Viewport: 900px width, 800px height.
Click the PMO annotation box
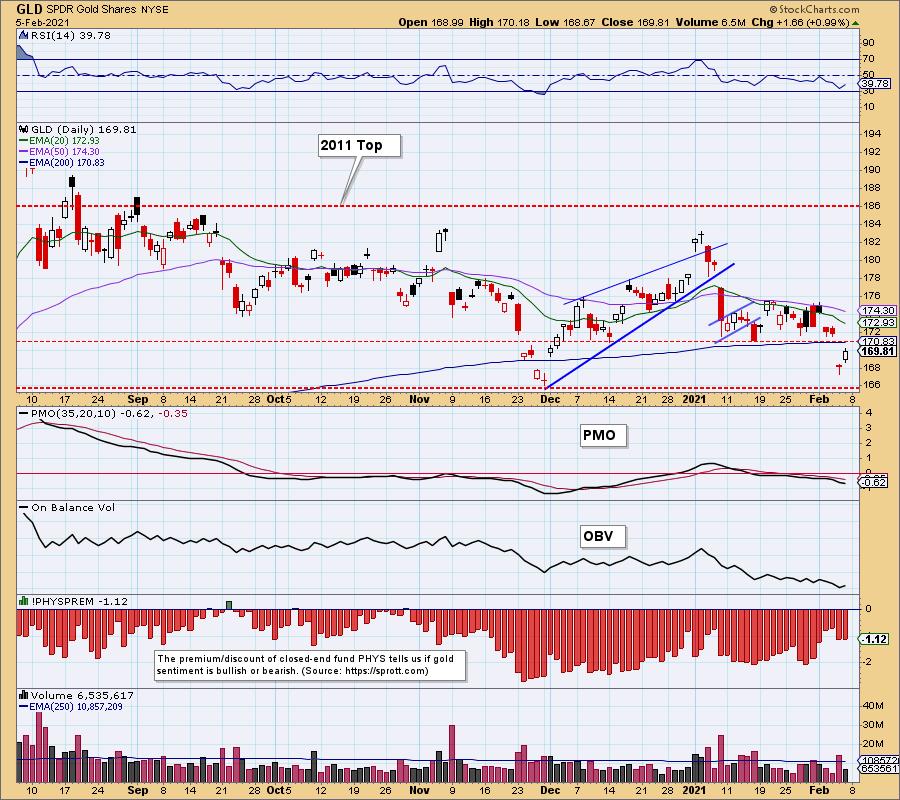click(603, 436)
